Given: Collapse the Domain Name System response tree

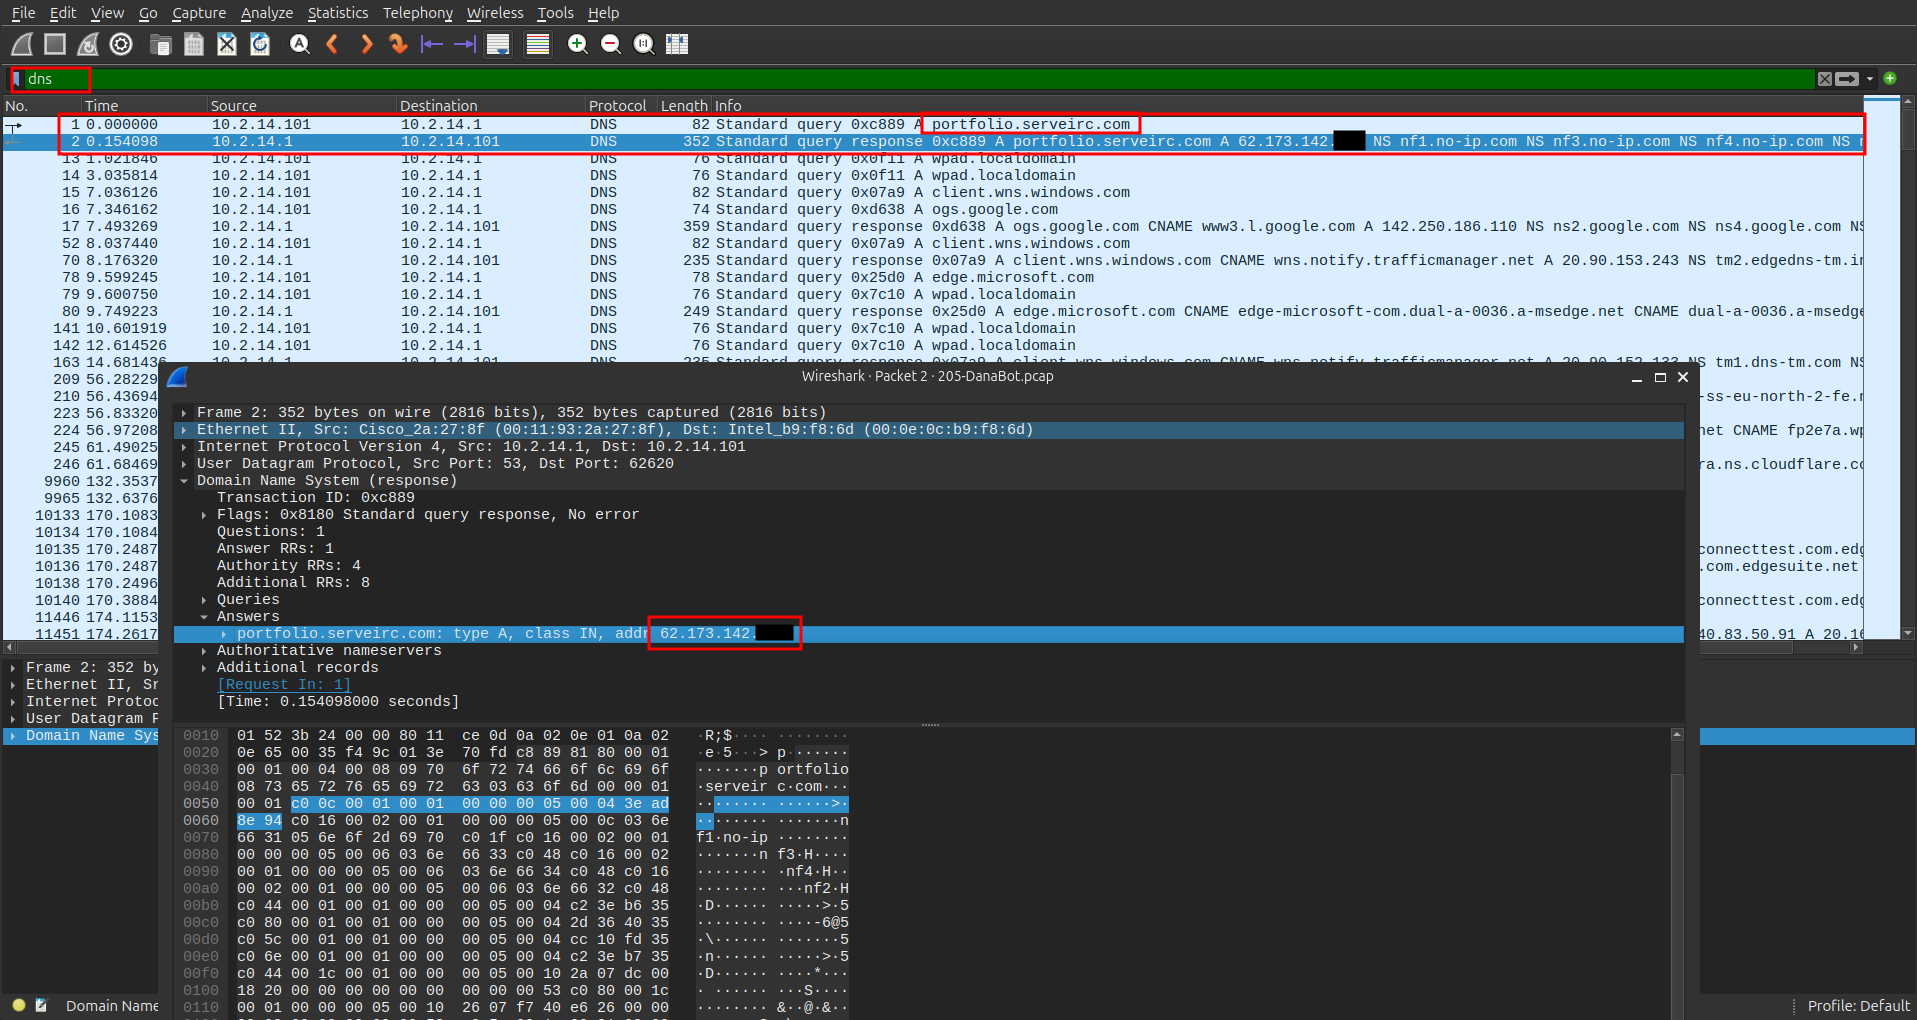Looking at the screenshot, I should click(184, 480).
